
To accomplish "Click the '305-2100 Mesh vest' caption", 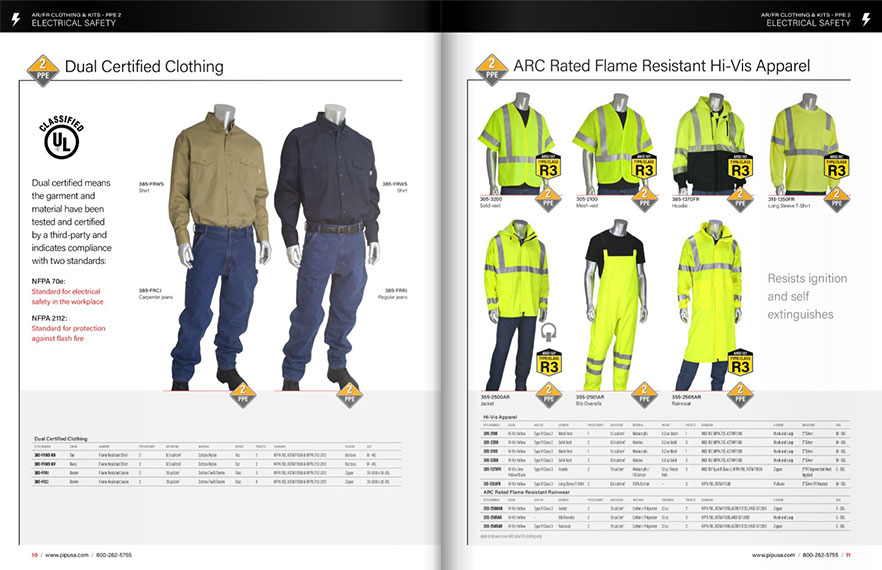I will pos(587,202).
